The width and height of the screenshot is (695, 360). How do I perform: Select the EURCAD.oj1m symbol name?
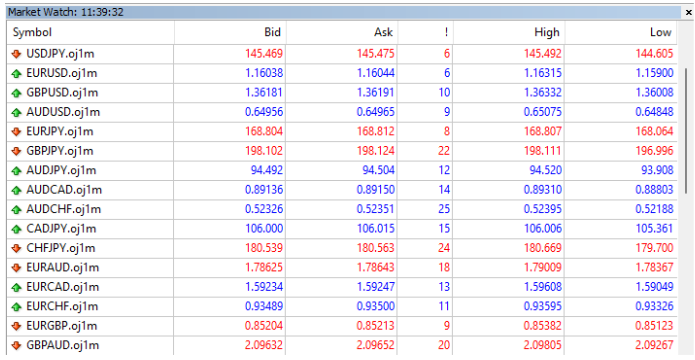click(62, 287)
